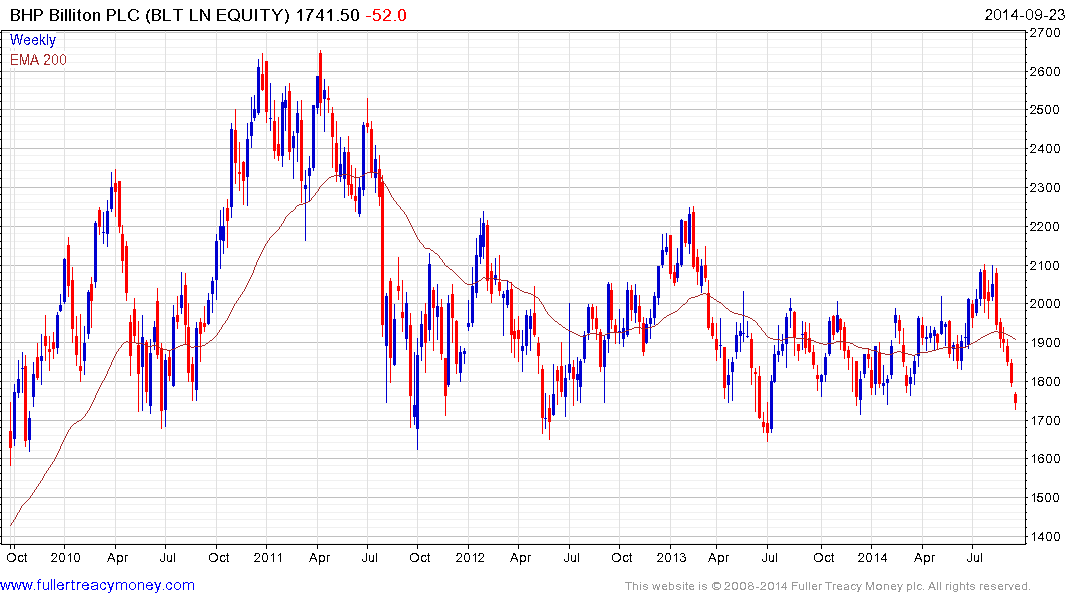The width and height of the screenshot is (1075, 600).
Task: Click the copyright notice text
Action: pos(828,586)
